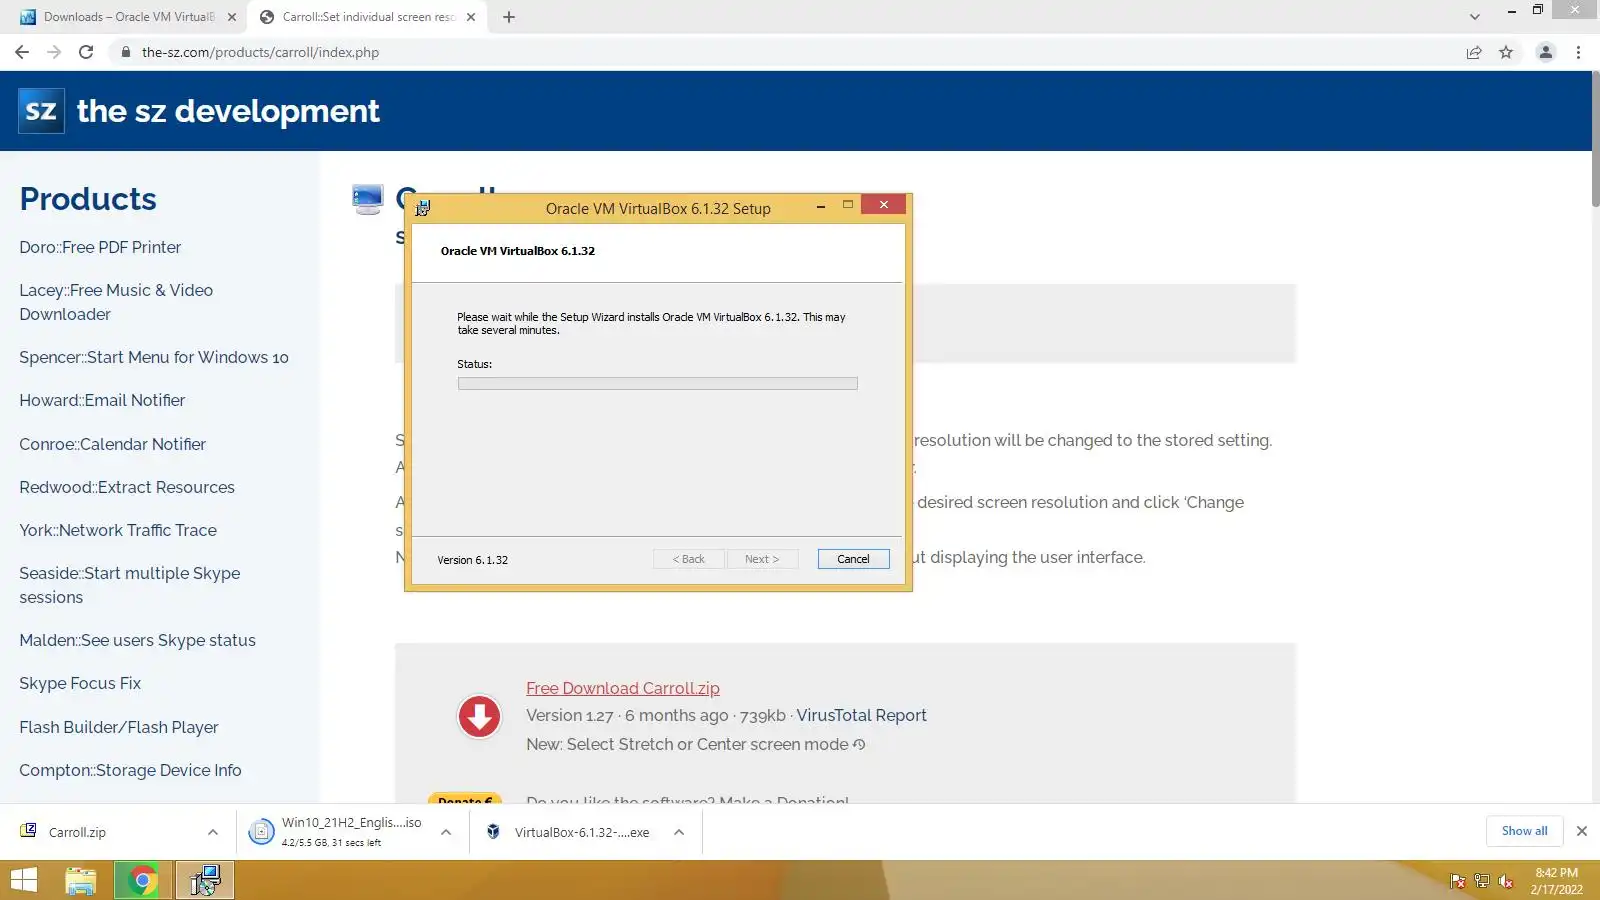
Task: Click the Oracle VM VirtualBox Setup title bar
Action: pyautogui.click(x=658, y=208)
